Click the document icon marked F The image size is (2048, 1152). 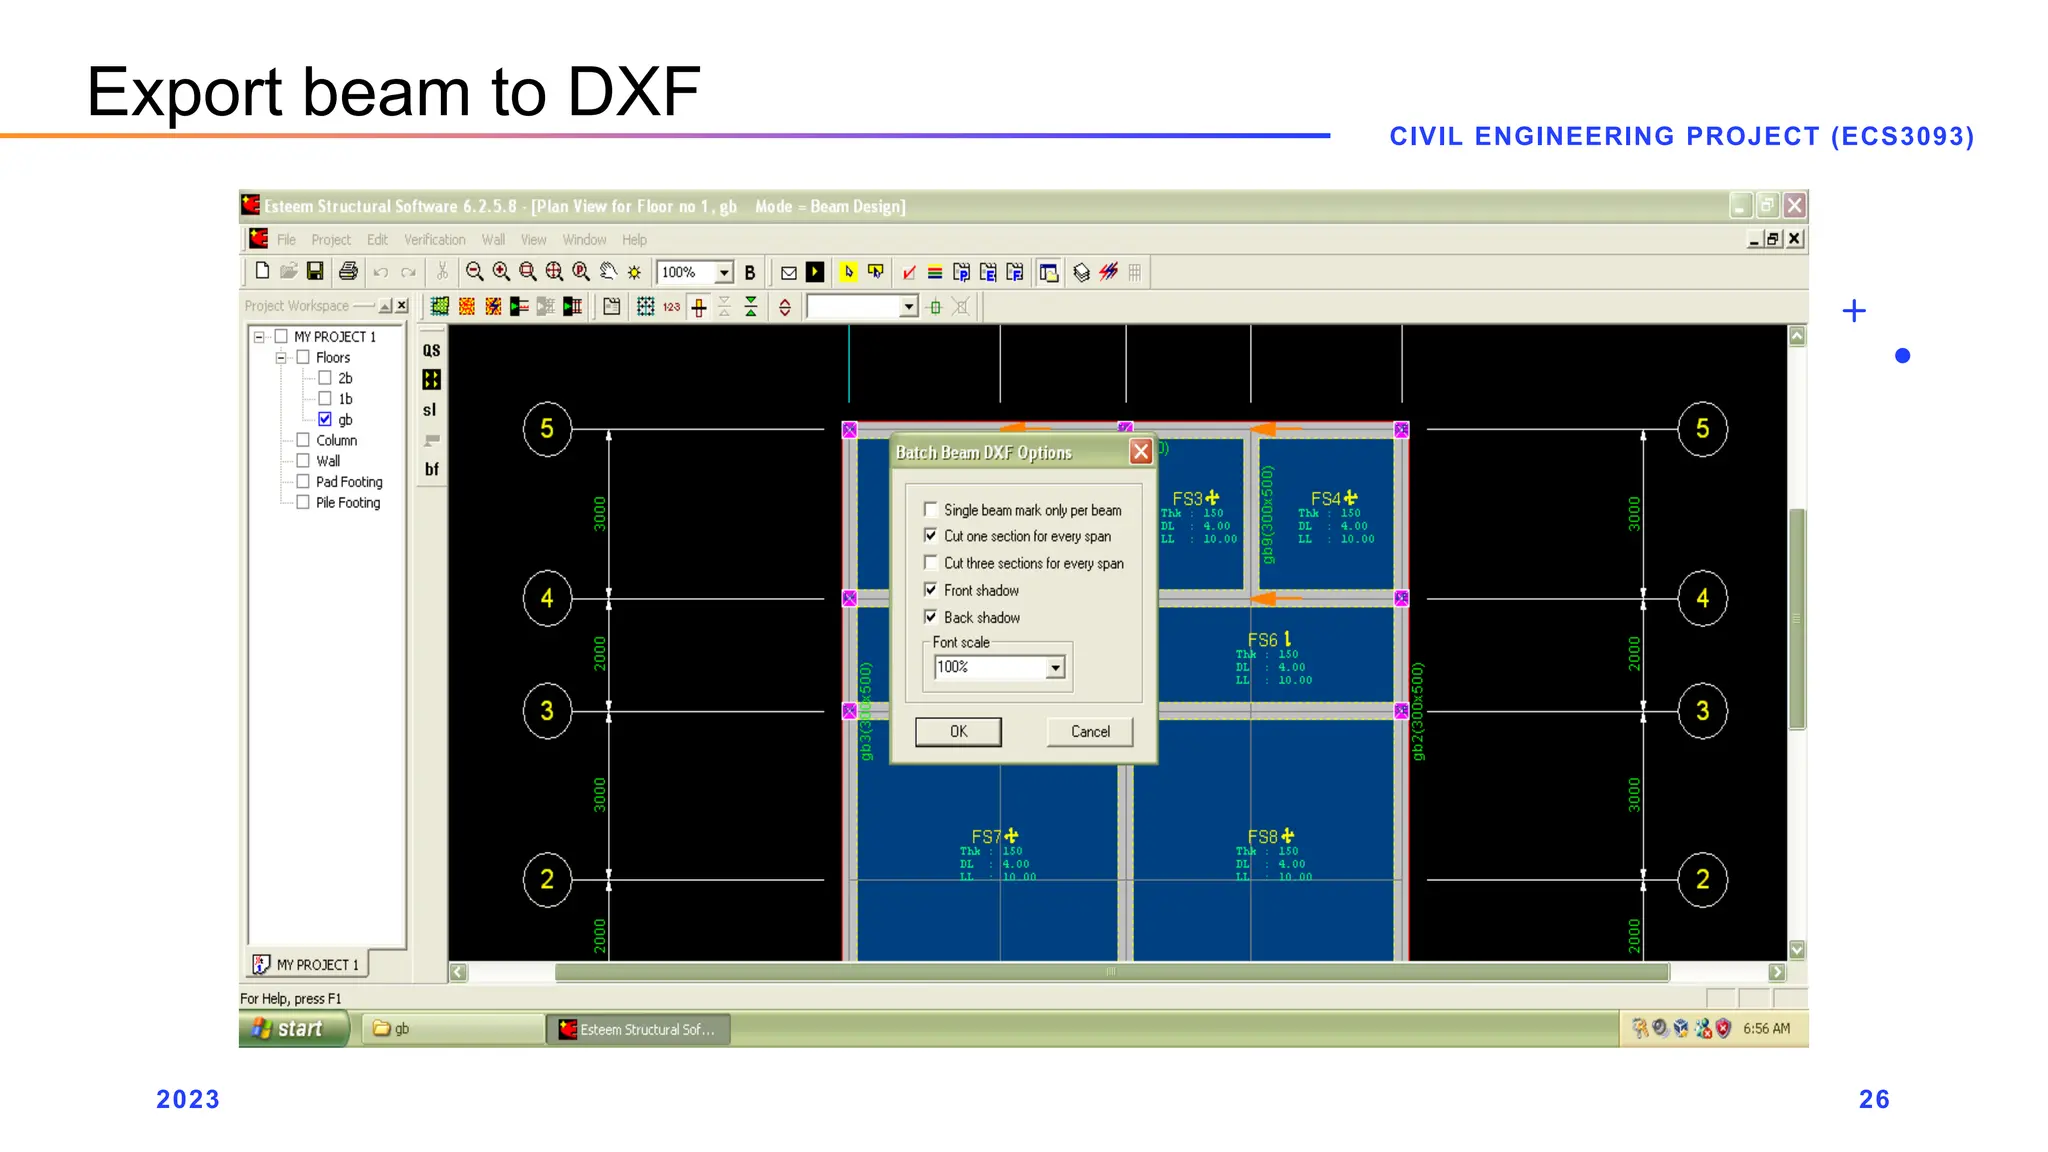[1015, 272]
